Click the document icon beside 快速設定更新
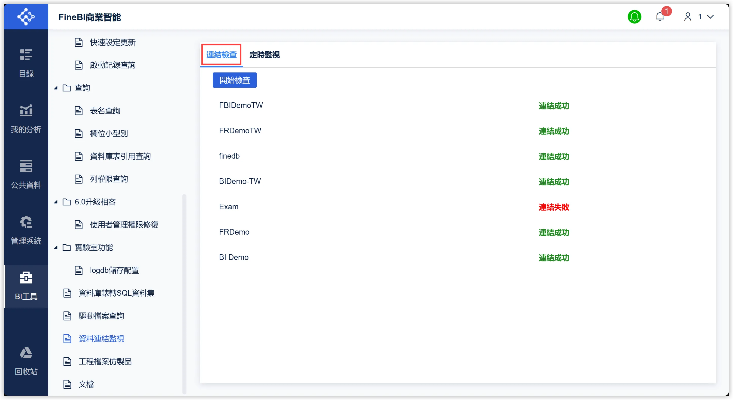The image size is (733, 400). (x=79, y=43)
